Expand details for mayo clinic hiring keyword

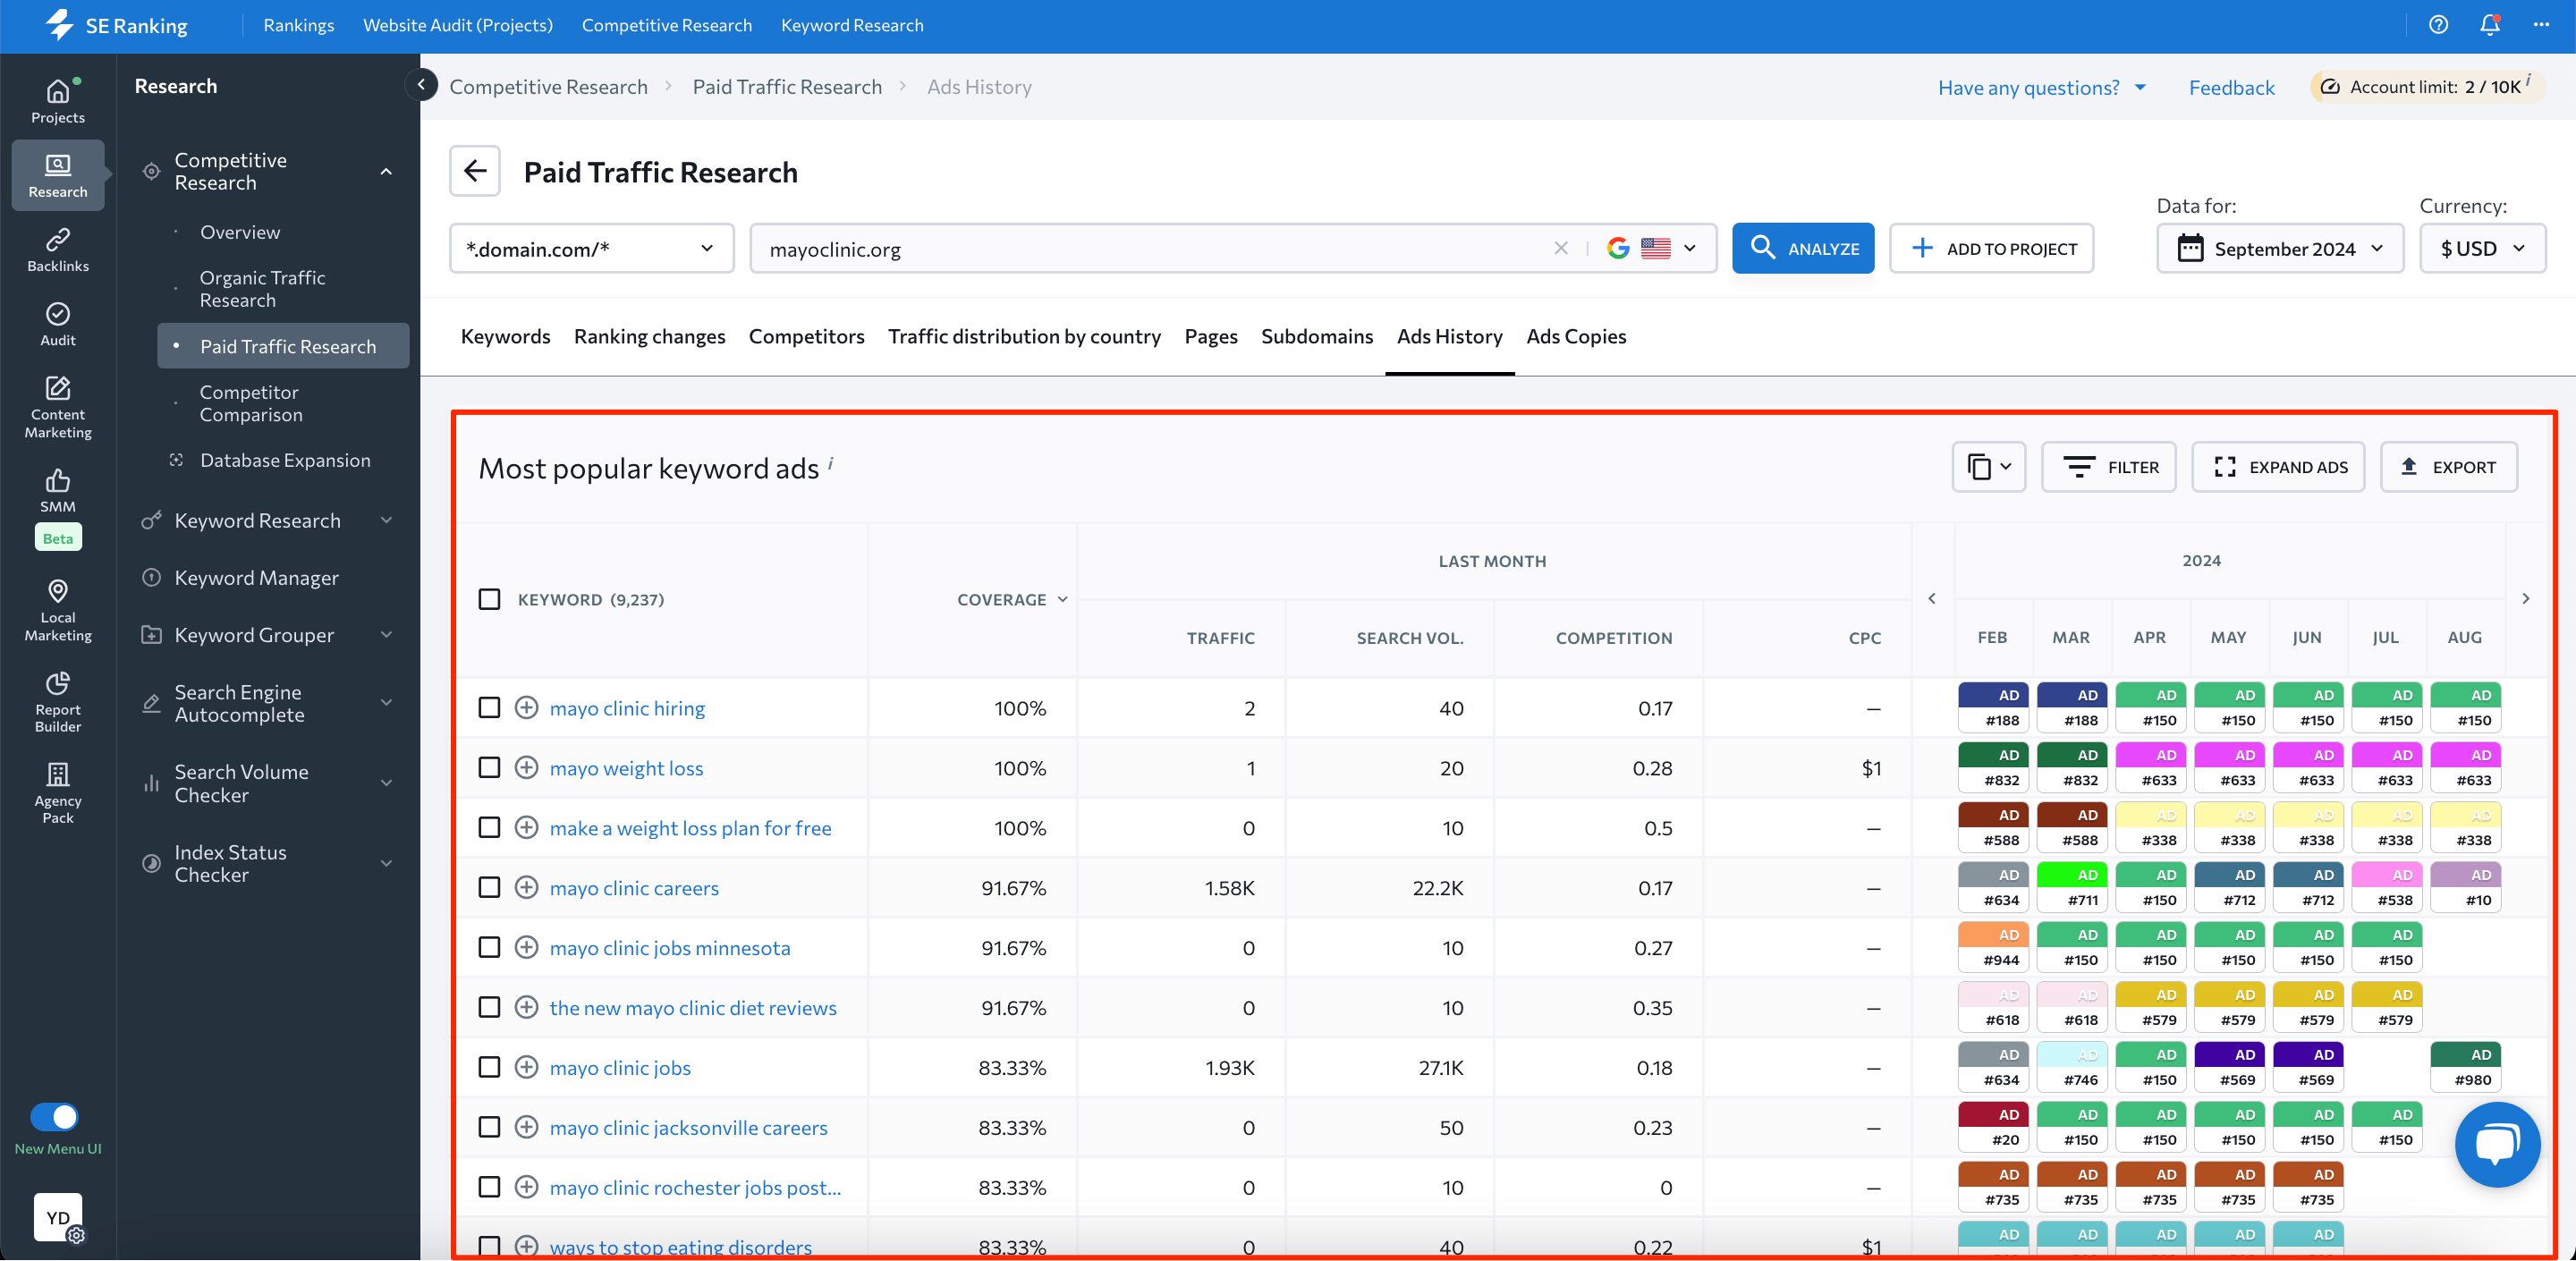click(526, 707)
